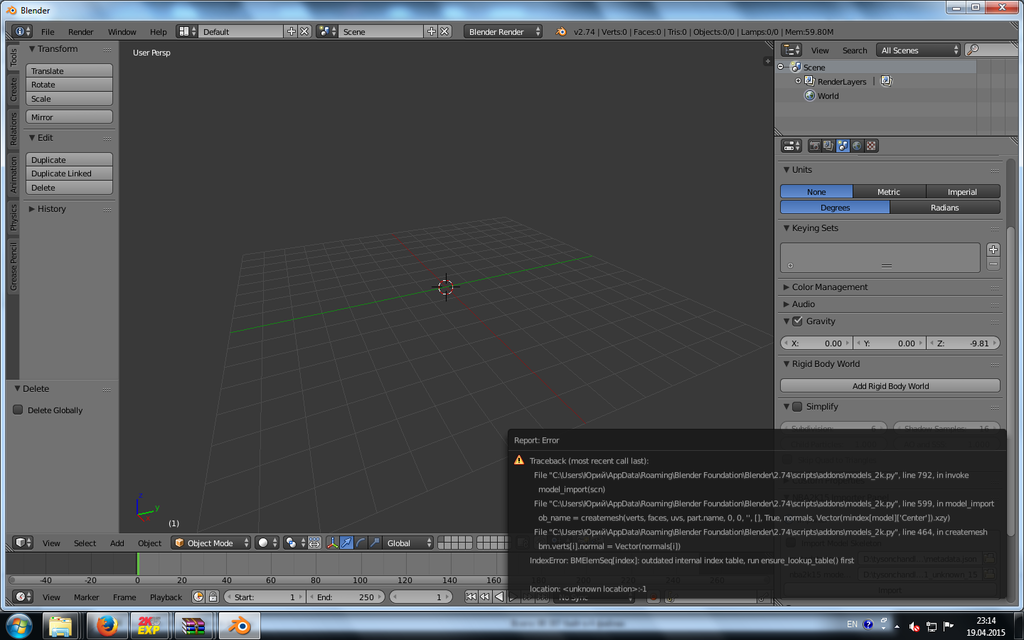Expand the History panel
The image size is (1024, 640).
point(51,208)
